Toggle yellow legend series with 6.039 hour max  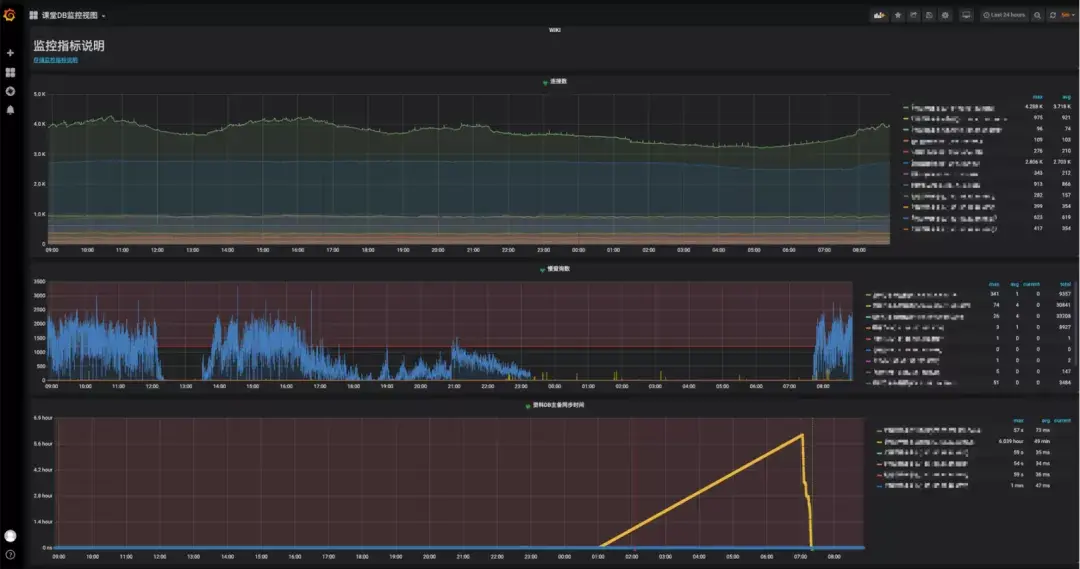925,442
